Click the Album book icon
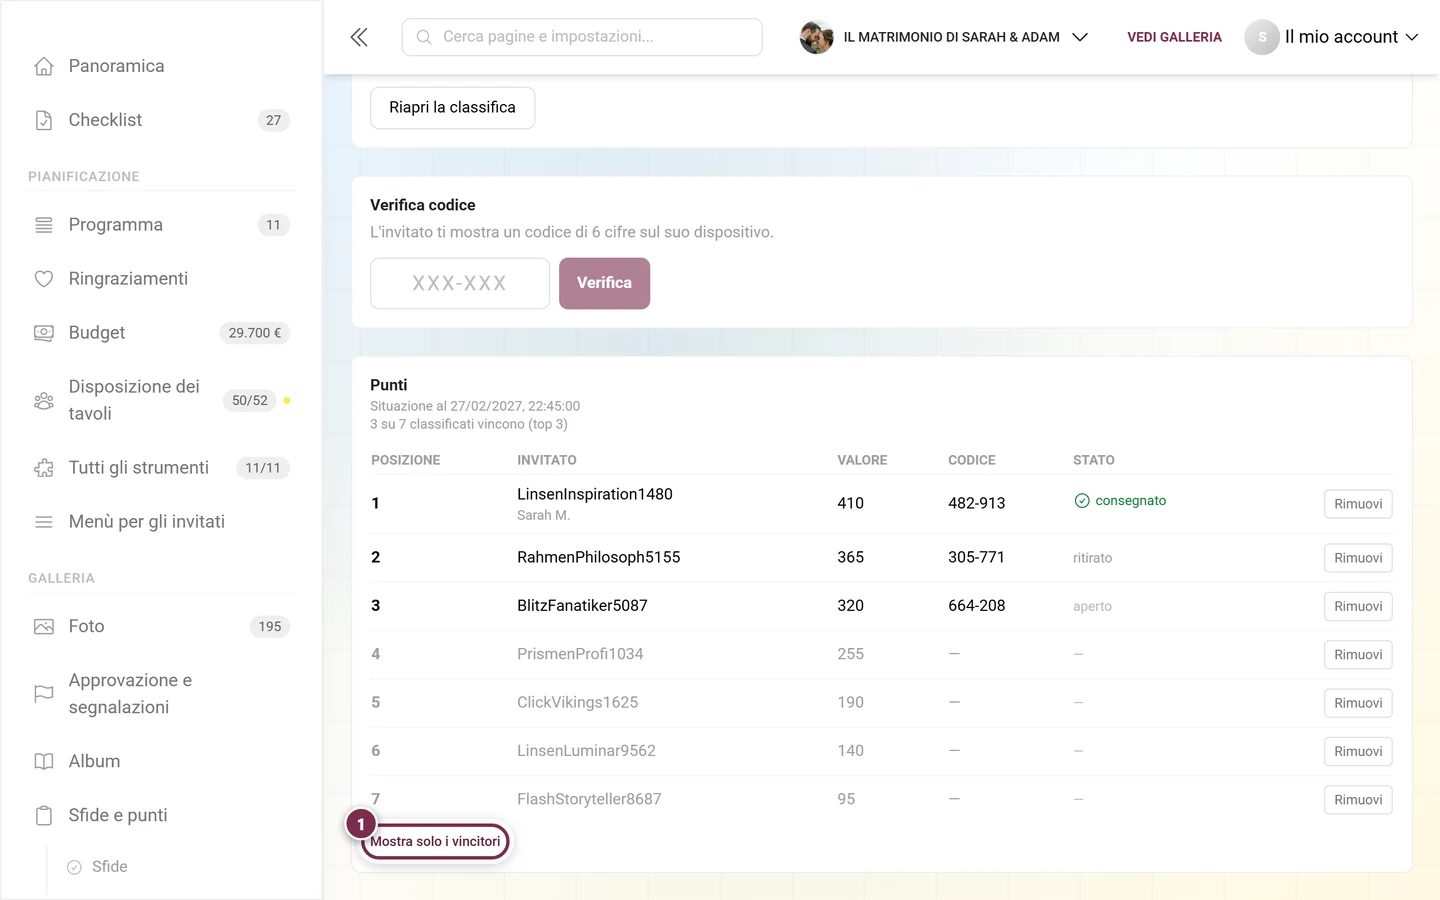Image resolution: width=1440 pixels, height=900 pixels. 44,762
